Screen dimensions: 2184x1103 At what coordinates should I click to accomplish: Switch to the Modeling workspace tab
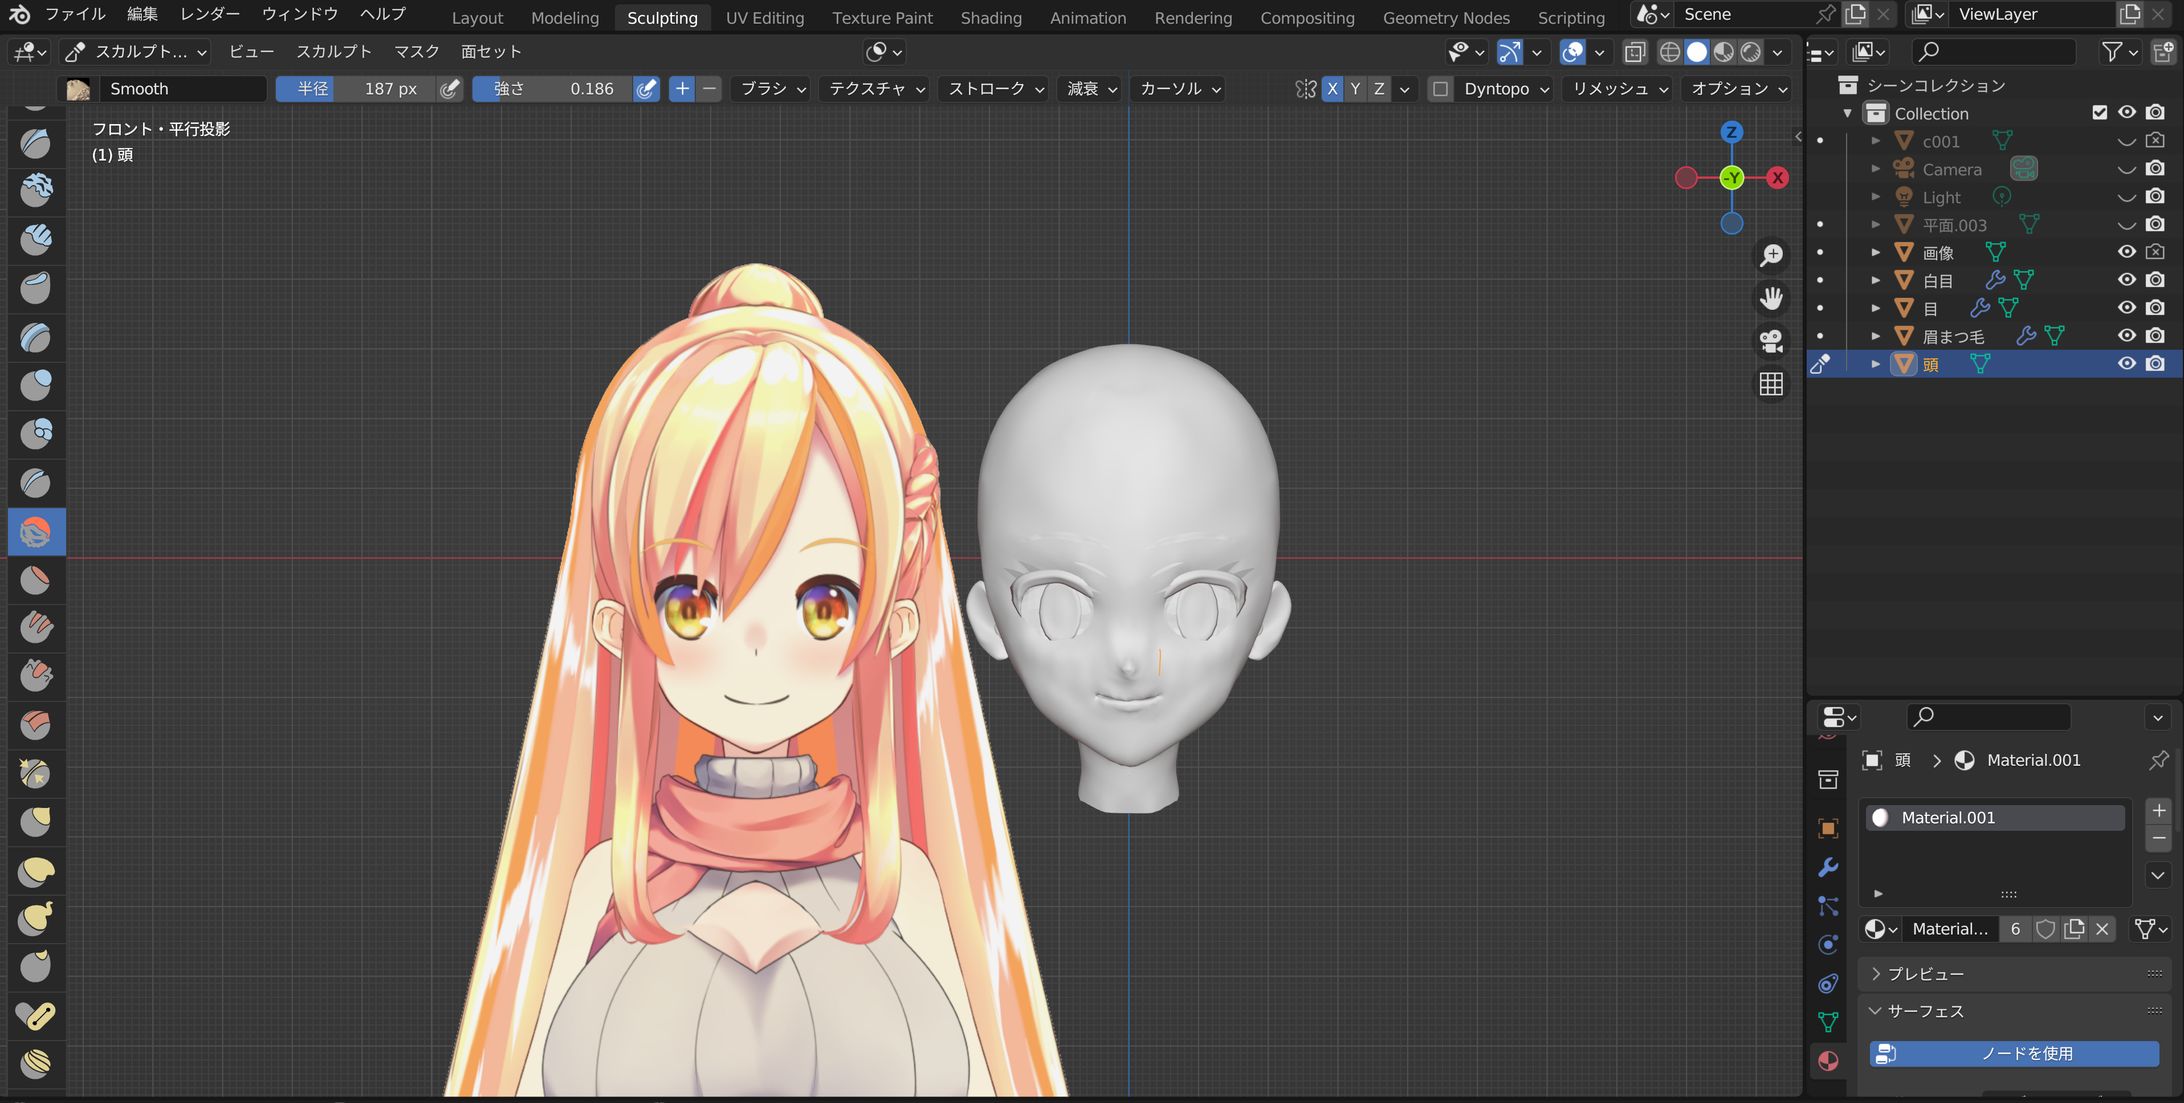click(565, 18)
